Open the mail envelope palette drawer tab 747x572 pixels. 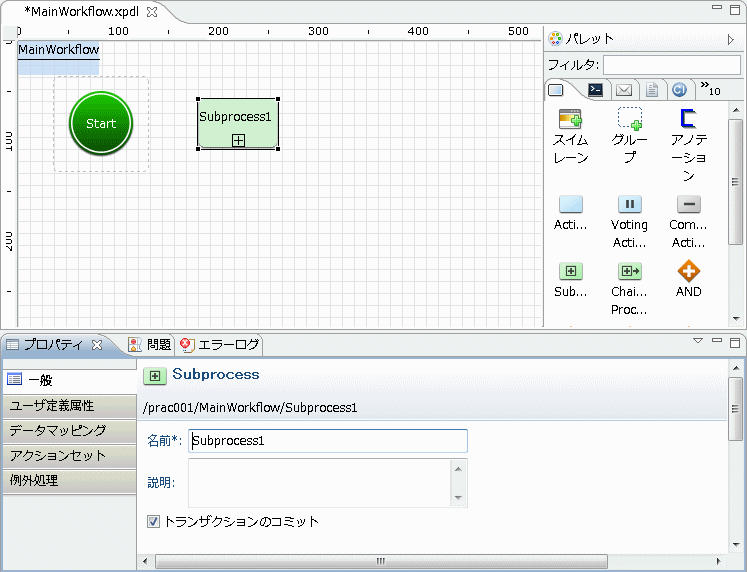624,90
